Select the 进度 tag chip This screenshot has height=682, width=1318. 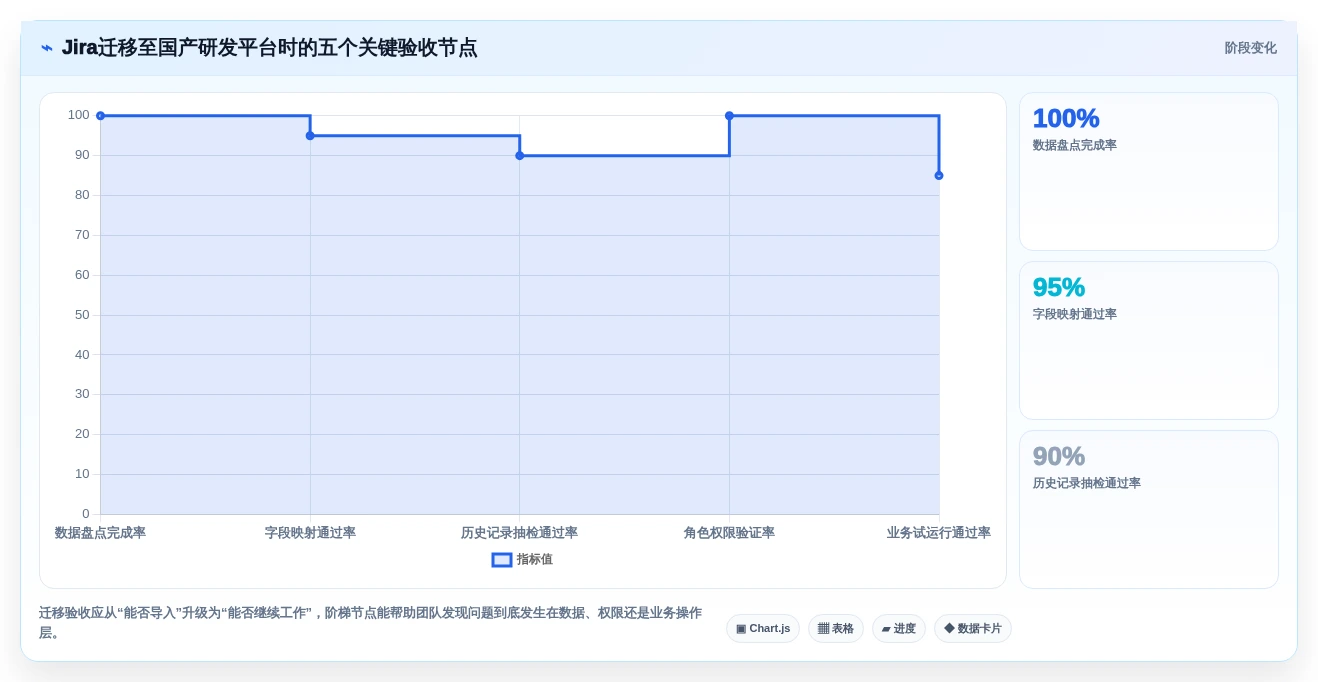click(x=899, y=629)
